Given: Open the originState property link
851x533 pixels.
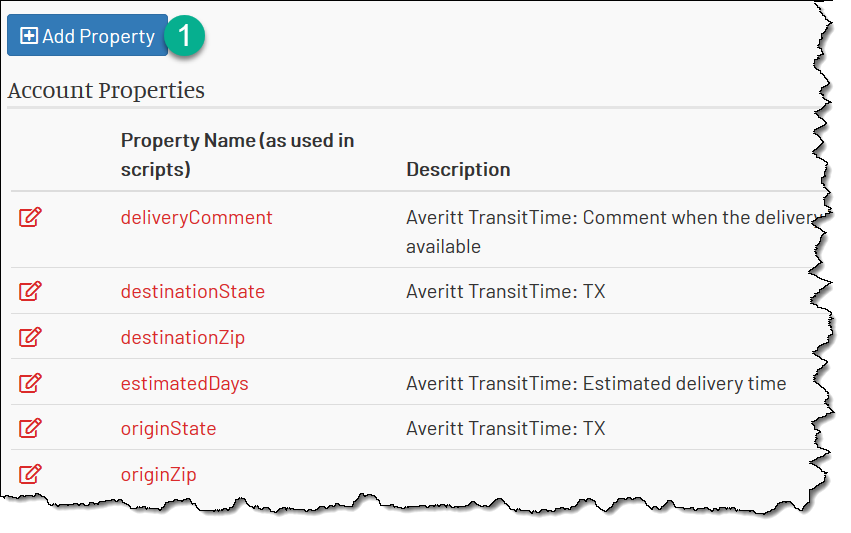Looking at the screenshot, I should (x=168, y=429).
